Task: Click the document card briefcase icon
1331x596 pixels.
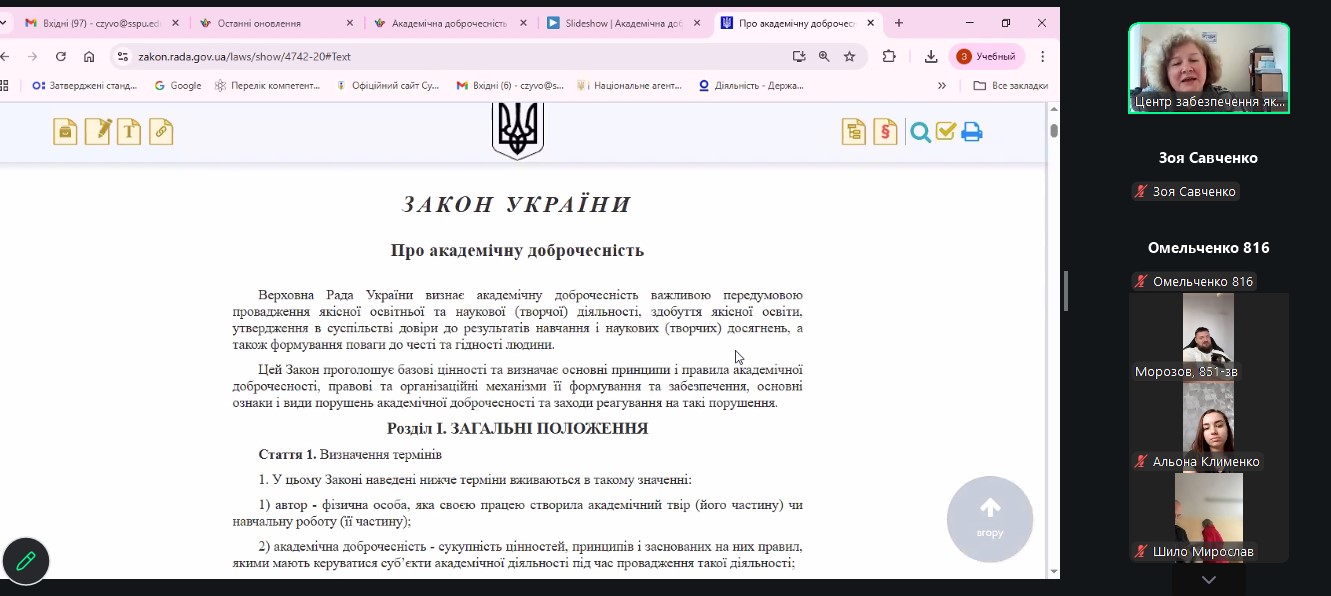Action: 65,132
